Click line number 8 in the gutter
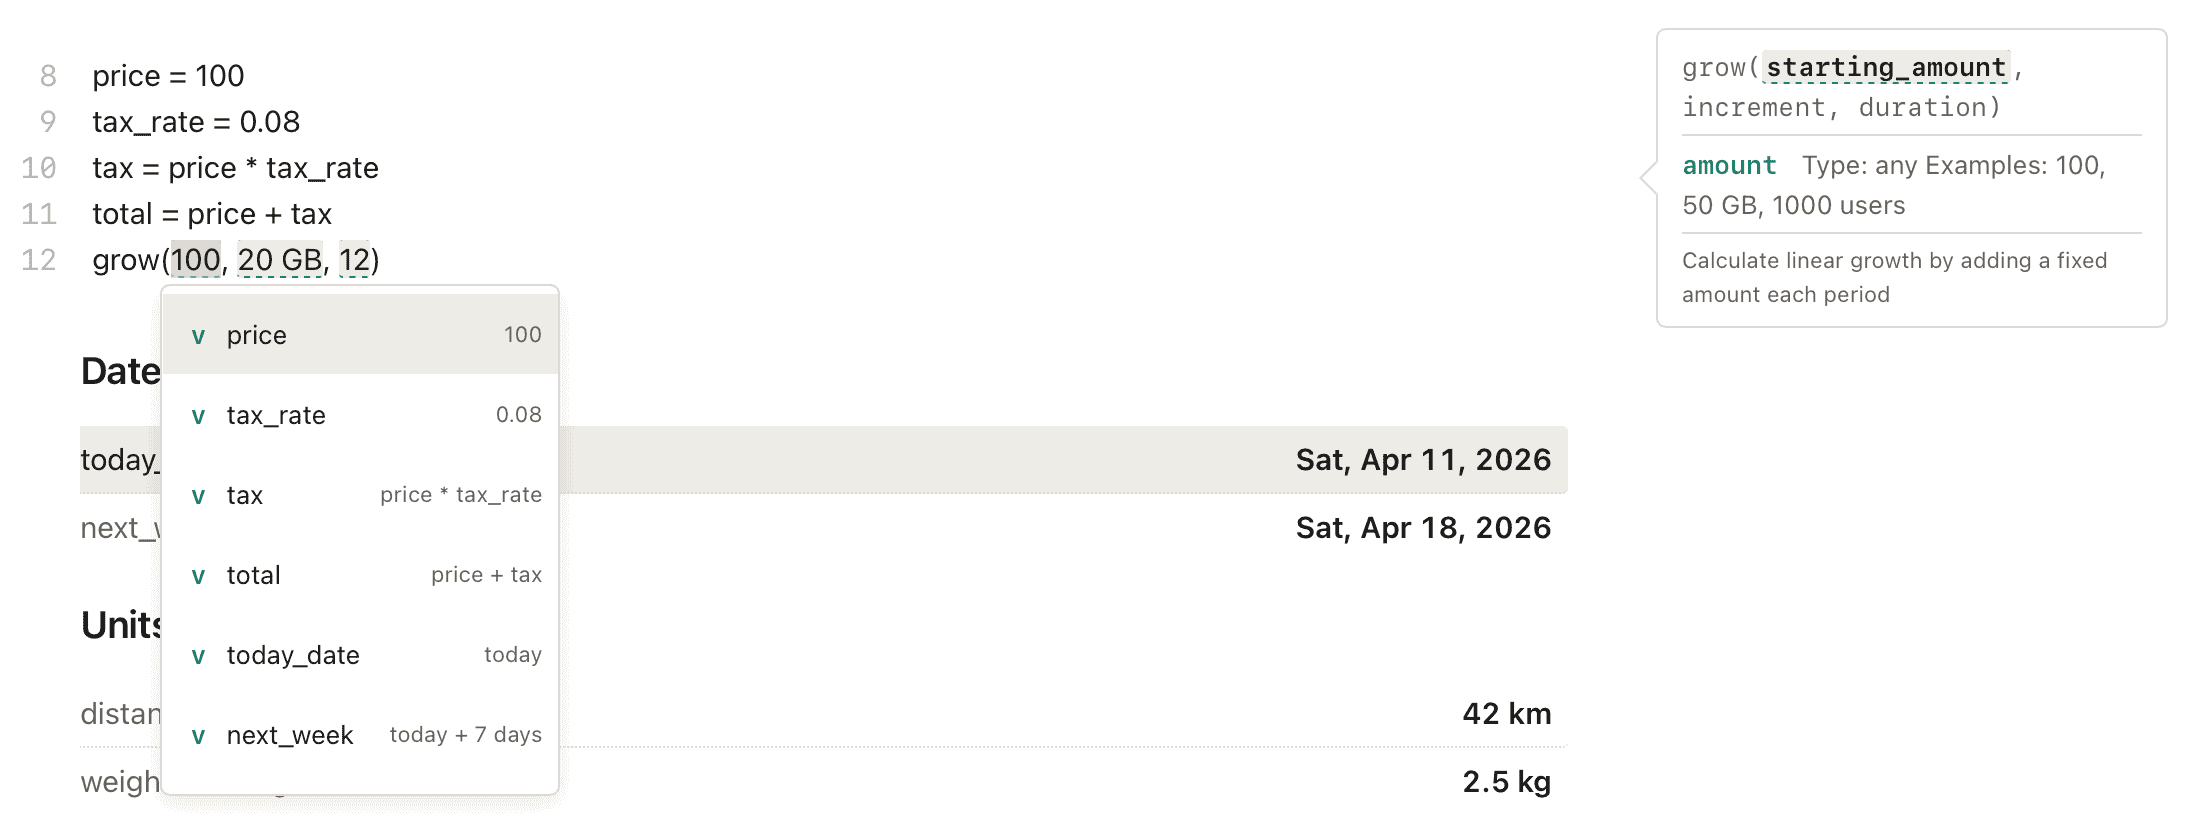Viewport: 2188px width, 818px height. (47, 76)
